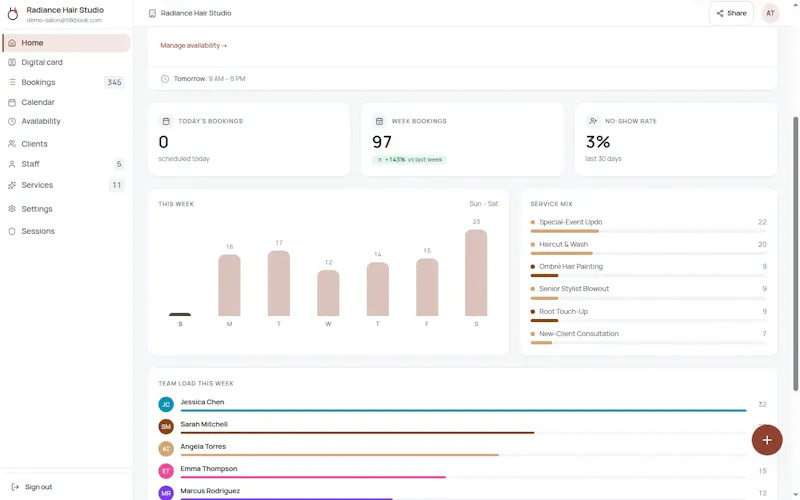The height and width of the screenshot is (500, 800).
Task: Click the Clients people icon
Action: click(12, 144)
